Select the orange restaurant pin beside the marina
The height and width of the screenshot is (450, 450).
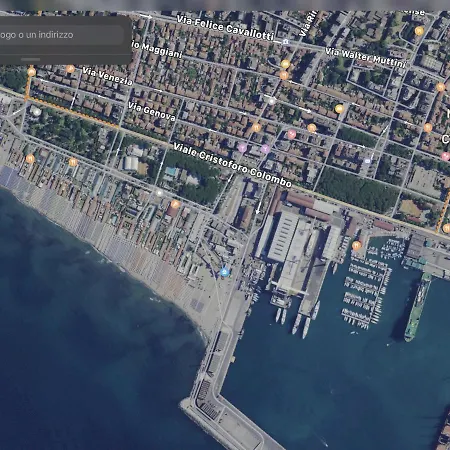357,246
